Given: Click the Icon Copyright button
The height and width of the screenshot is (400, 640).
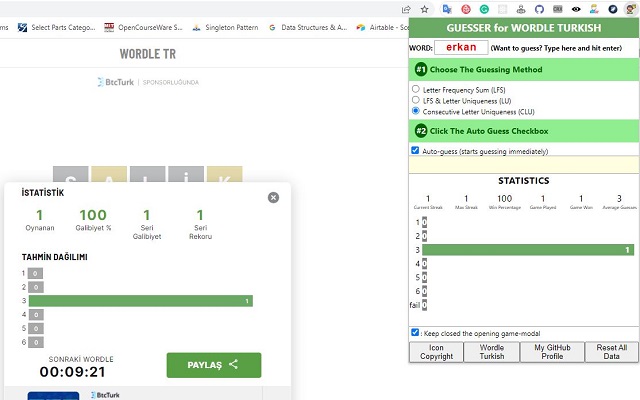Looking at the screenshot, I should click(x=436, y=352).
